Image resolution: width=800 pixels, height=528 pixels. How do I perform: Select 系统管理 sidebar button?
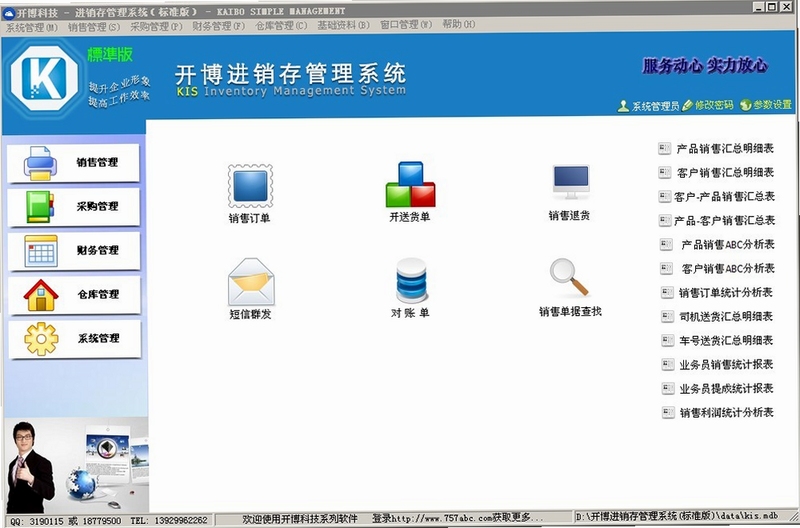click(75, 339)
